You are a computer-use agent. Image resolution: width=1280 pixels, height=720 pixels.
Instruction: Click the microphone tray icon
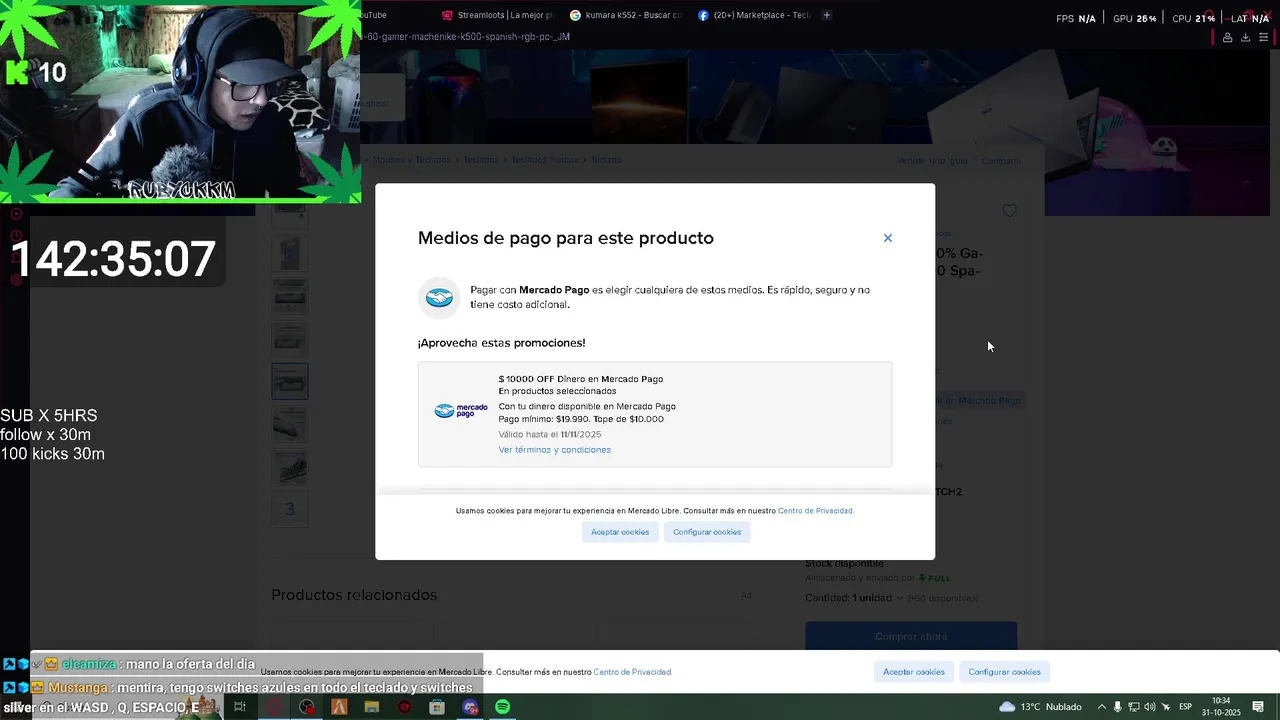pyautogui.click(x=1118, y=707)
